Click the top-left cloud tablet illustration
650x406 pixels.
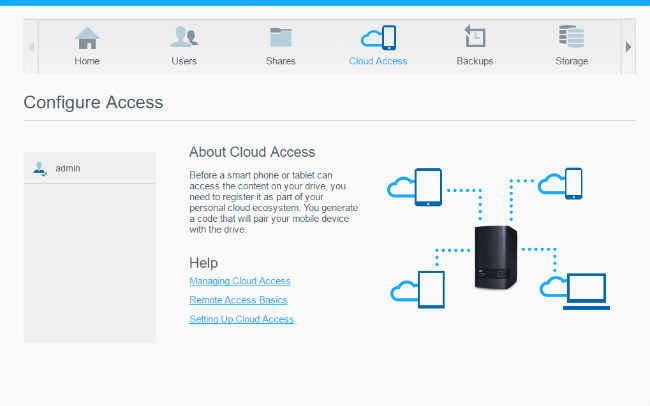(415, 187)
